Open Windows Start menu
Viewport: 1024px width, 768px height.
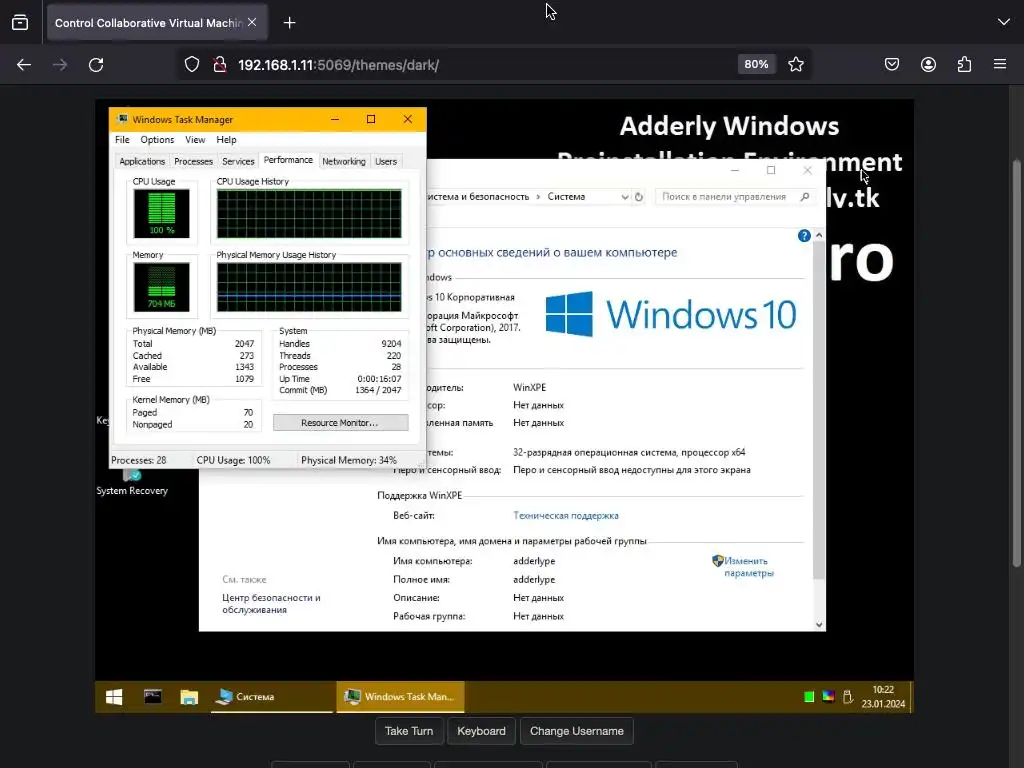[x=114, y=697]
